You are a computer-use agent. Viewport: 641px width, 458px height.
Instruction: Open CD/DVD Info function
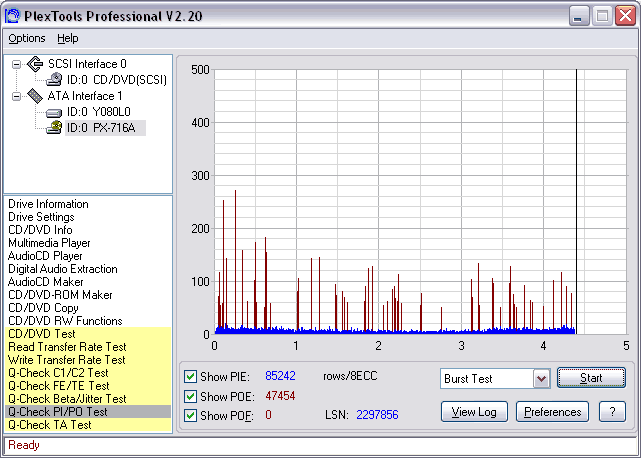pos(40,230)
